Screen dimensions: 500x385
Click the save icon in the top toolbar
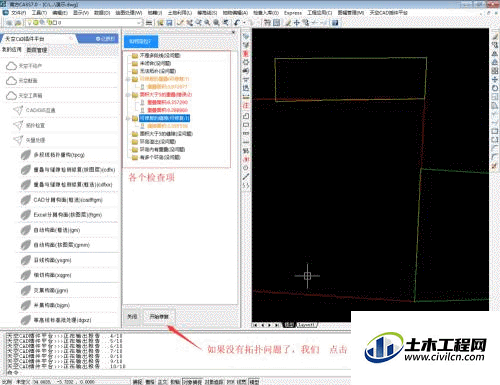[x=169, y=23]
